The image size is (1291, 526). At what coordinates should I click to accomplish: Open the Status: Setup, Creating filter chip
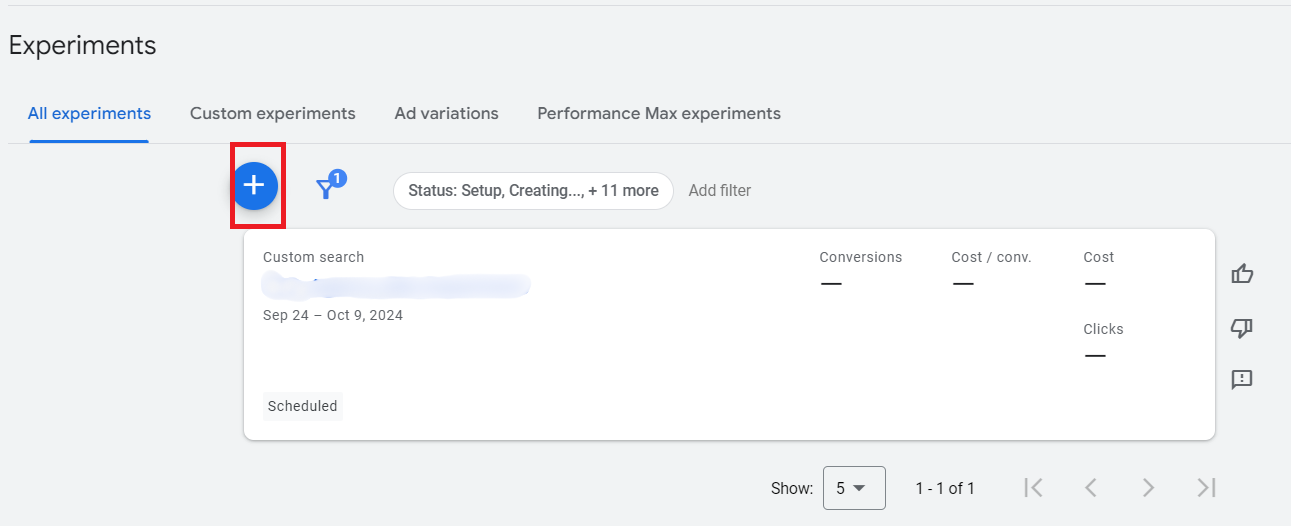click(533, 190)
